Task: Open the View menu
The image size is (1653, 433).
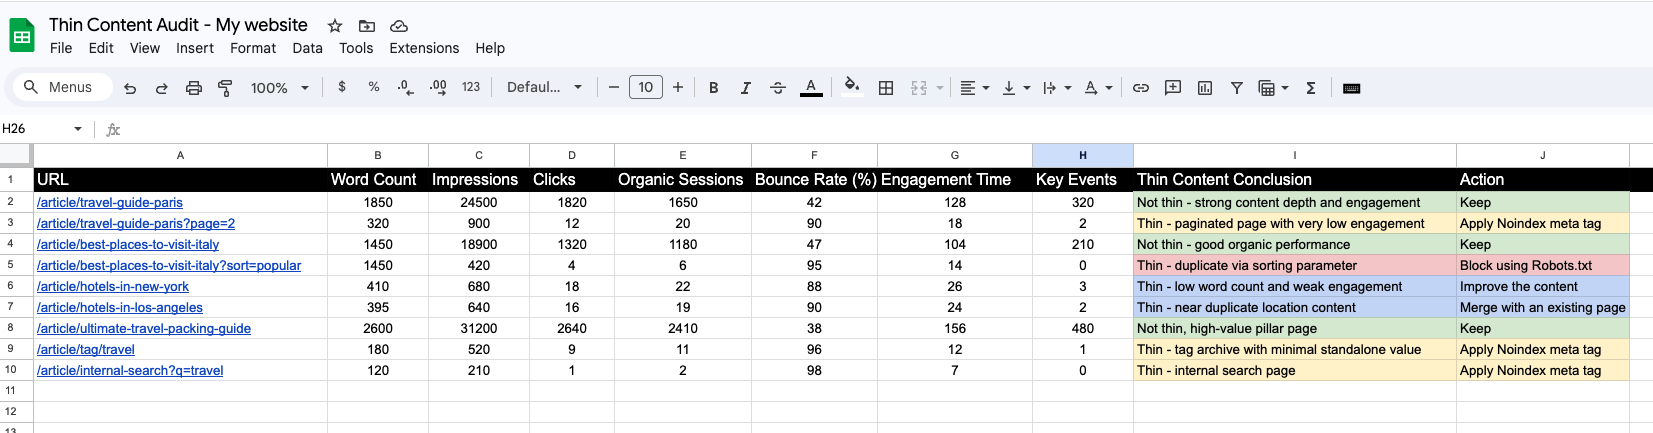Action: click(145, 48)
